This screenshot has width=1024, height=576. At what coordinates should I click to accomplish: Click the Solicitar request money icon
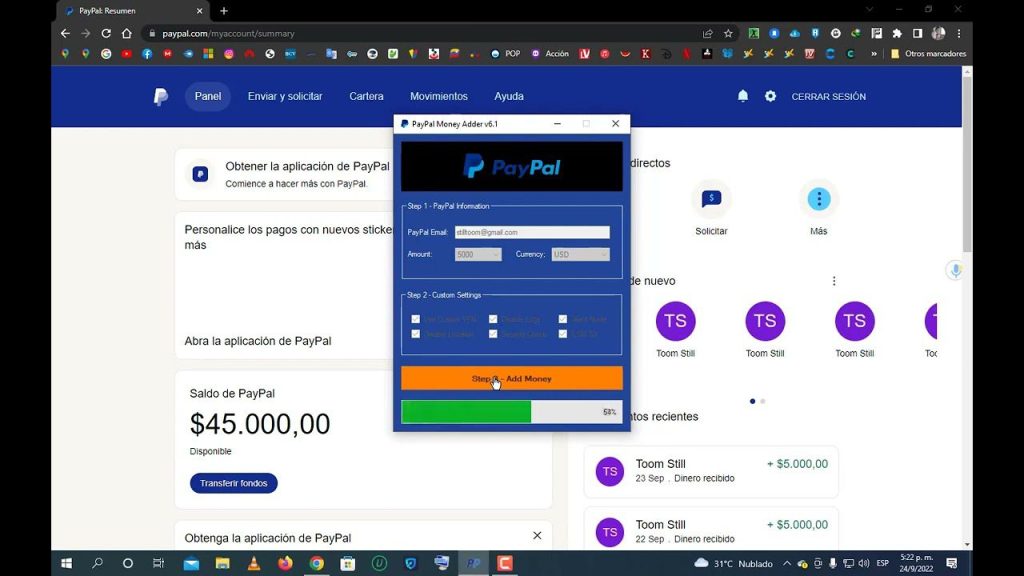click(x=711, y=199)
